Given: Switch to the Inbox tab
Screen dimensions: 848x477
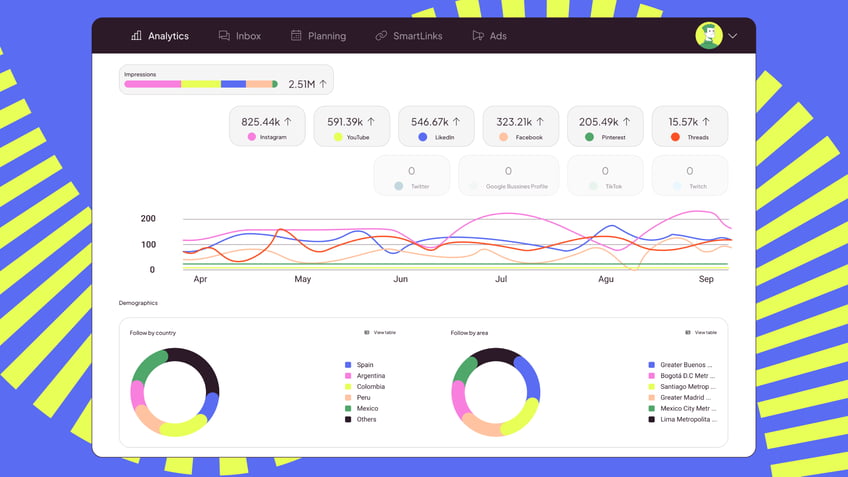Looking at the screenshot, I should pos(240,36).
